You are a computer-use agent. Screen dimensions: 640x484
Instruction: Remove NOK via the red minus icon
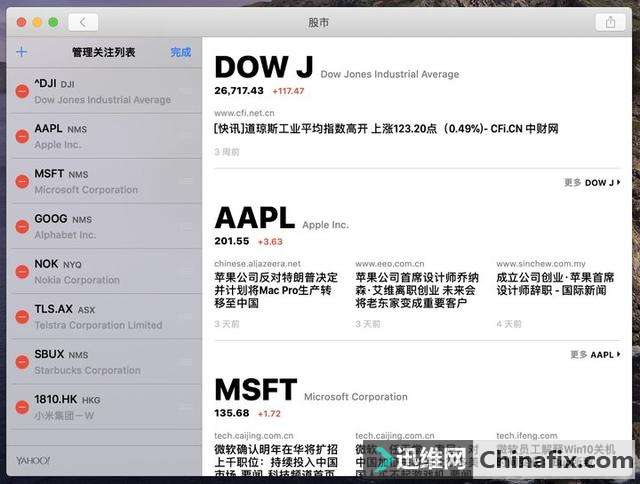[22, 272]
